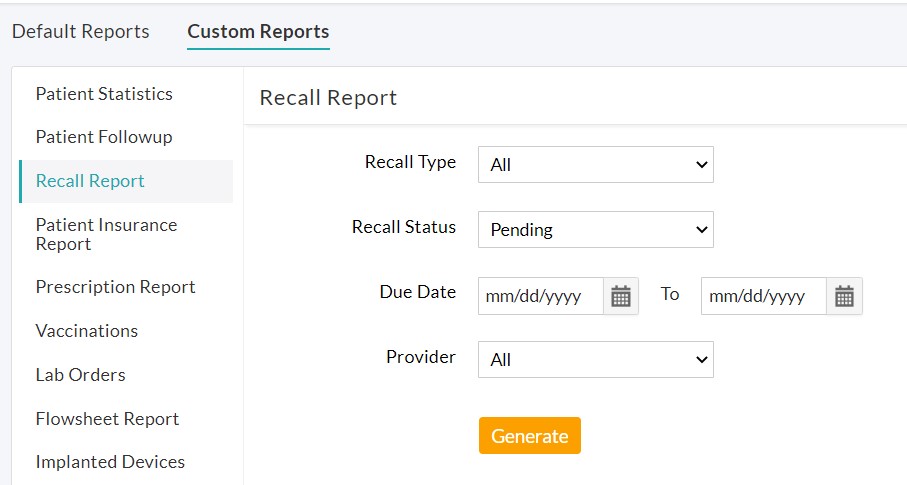Image resolution: width=907 pixels, height=485 pixels.
Task: Click the To label between dates
Action: (x=670, y=294)
